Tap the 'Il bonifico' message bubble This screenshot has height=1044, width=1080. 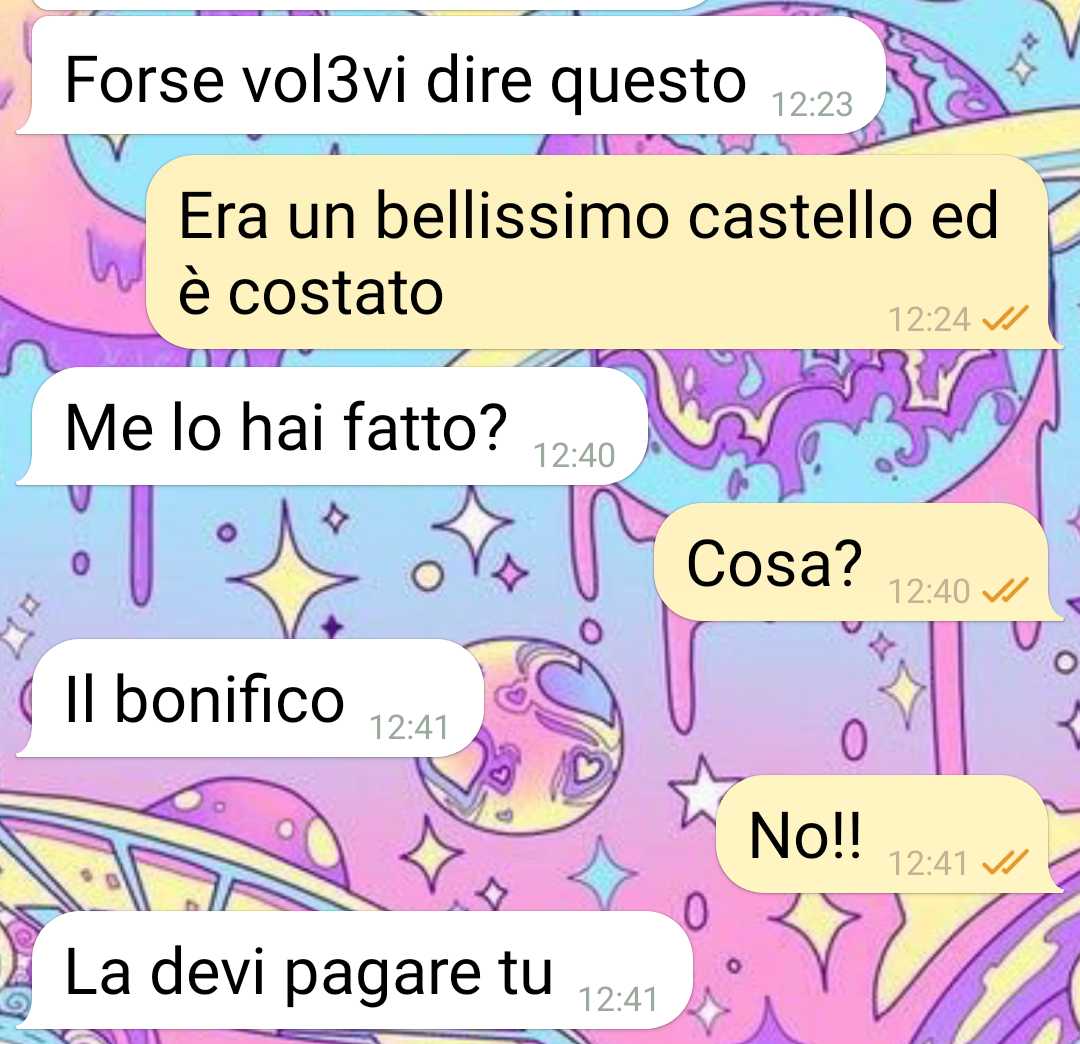pyautogui.click(x=251, y=698)
